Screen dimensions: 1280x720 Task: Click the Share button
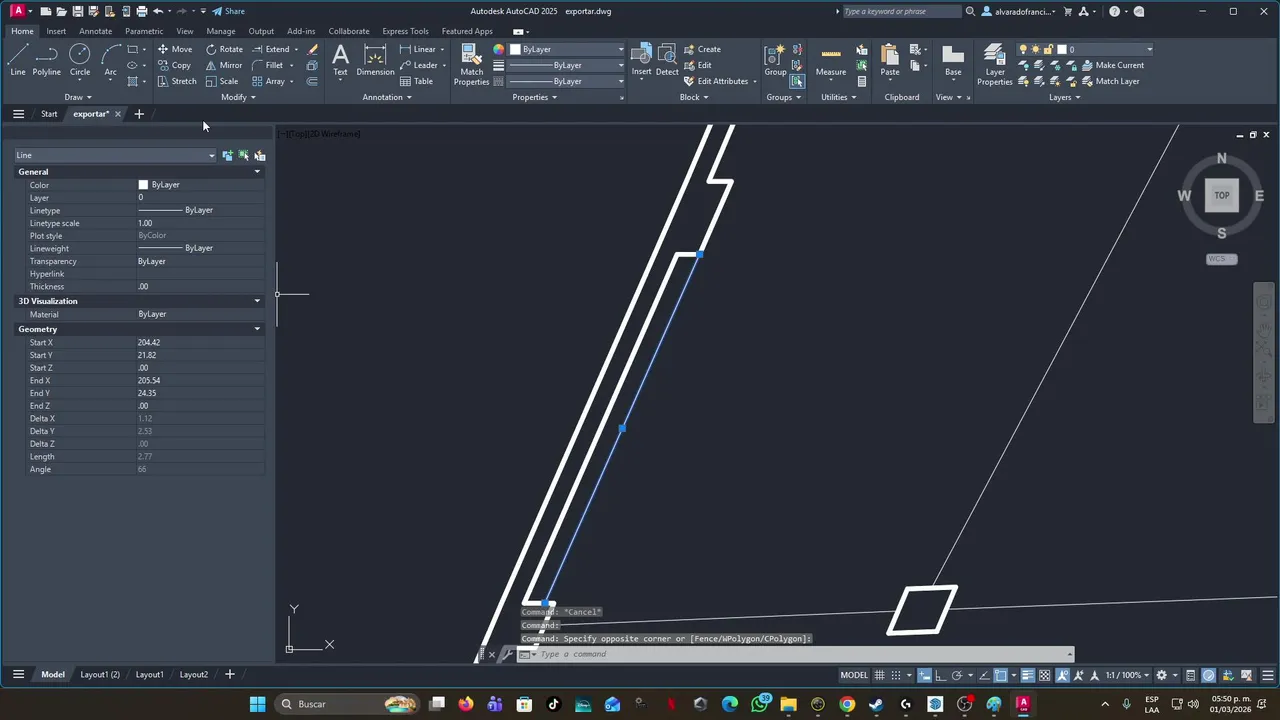click(229, 11)
